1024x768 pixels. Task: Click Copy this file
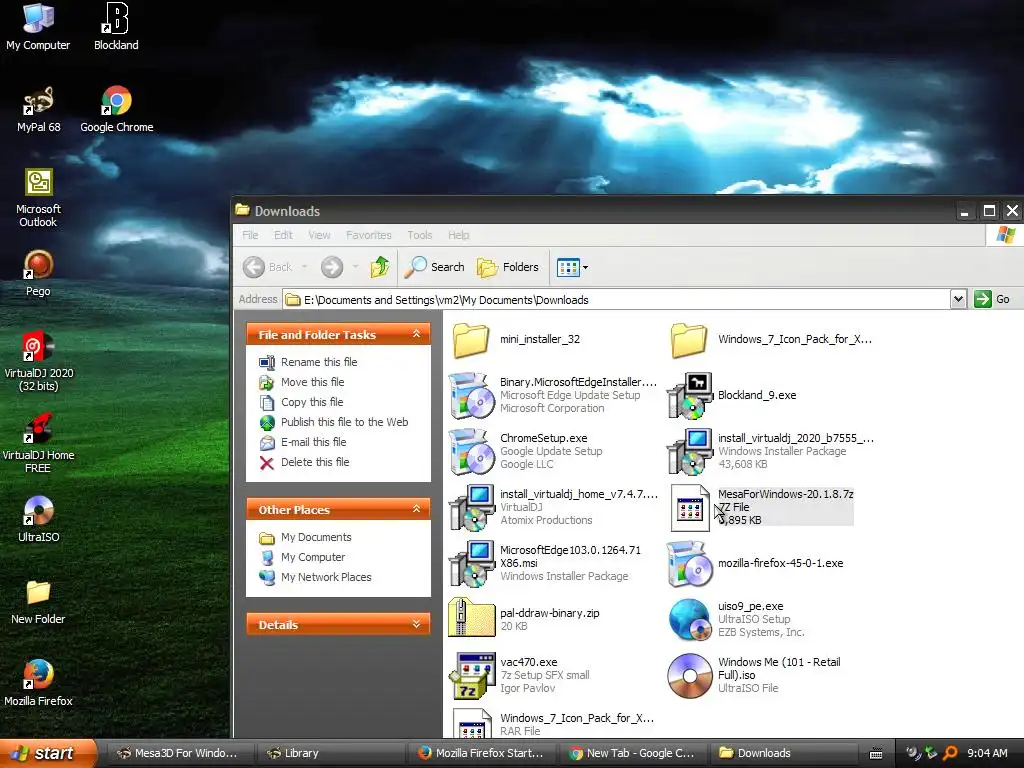coord(312,402)
